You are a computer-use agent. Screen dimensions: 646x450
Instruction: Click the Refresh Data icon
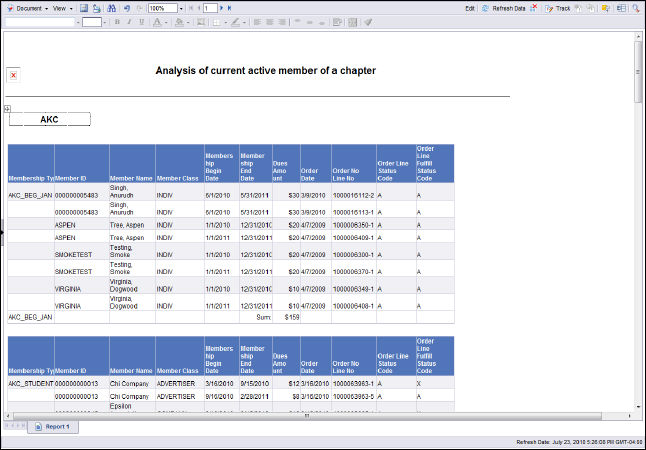tap(485, 7)
